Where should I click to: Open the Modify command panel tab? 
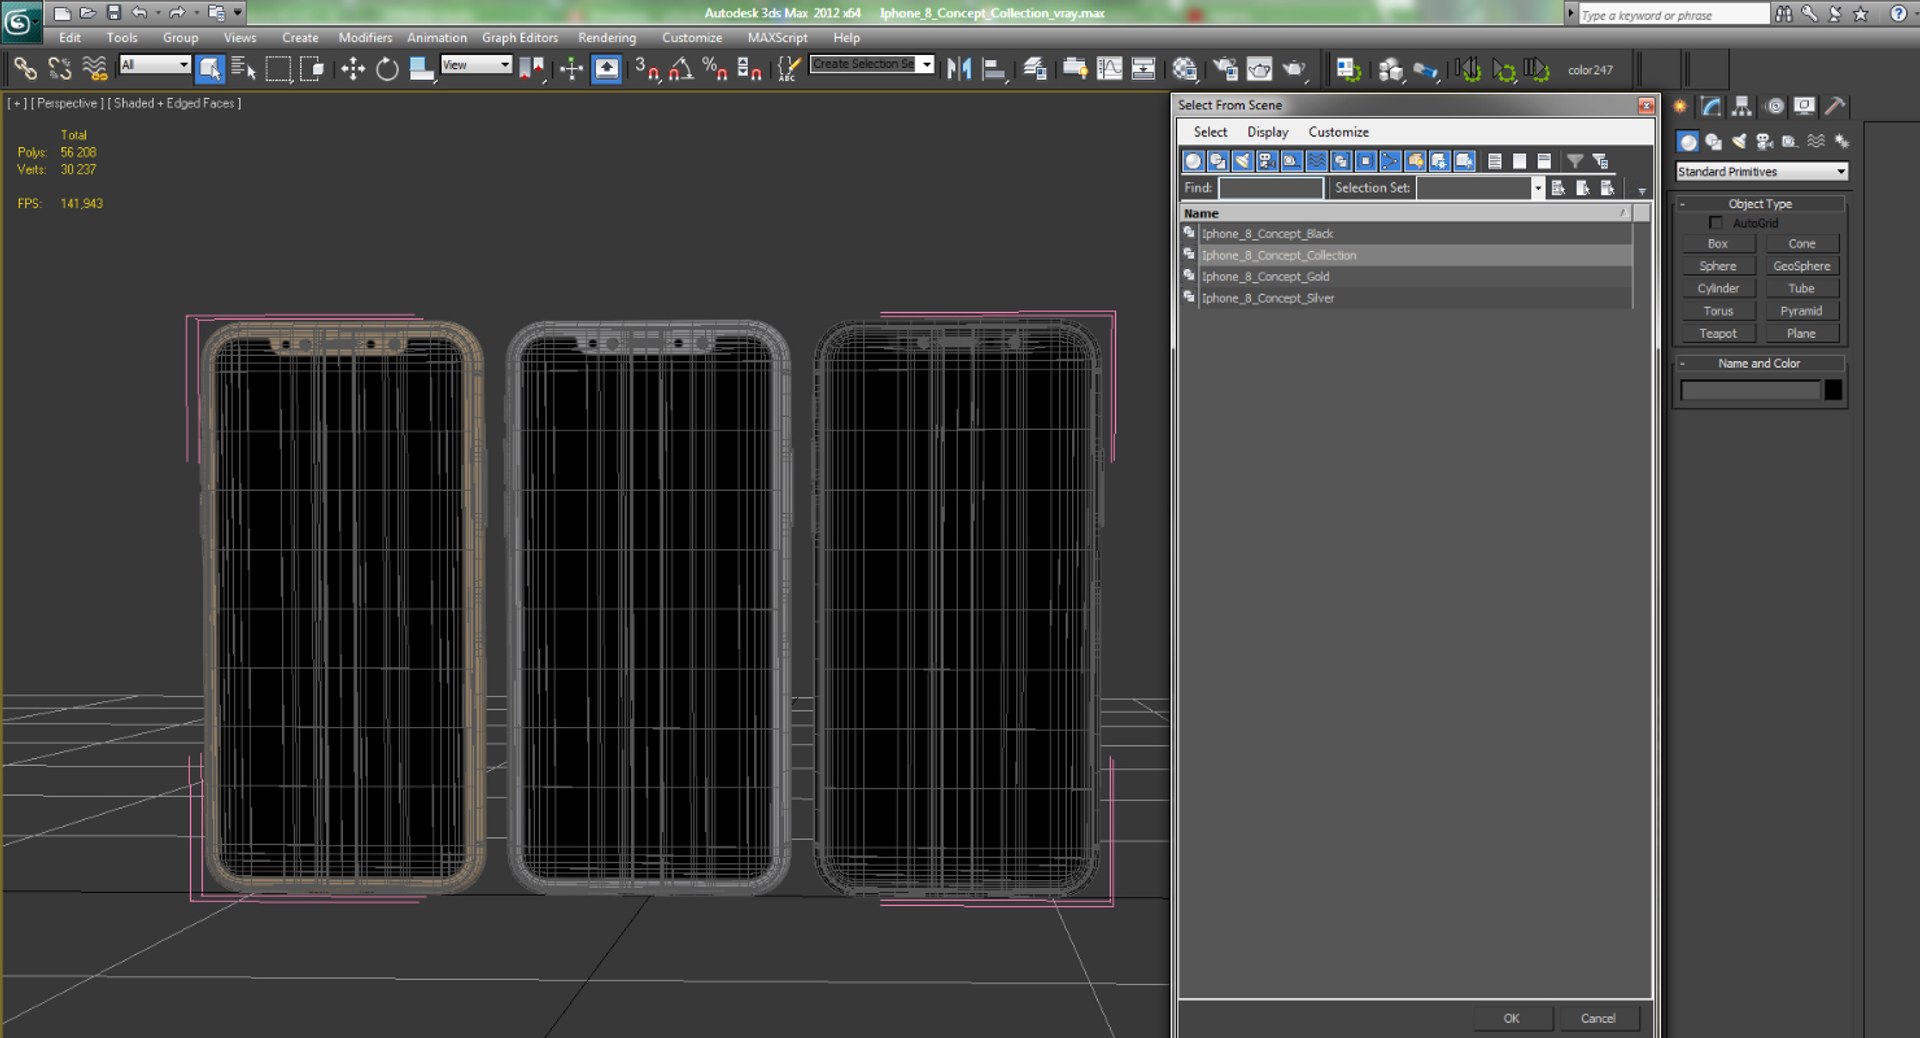click(1711, 106)
